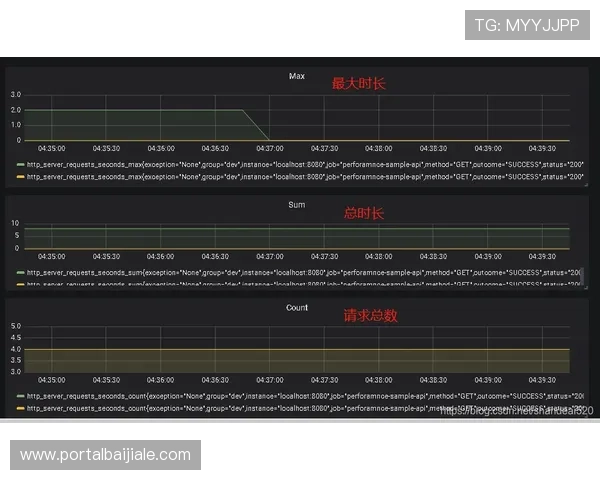Click the Sum legend vertical scrollbar
The height and width of the screenshot is (480, 600).
click(x=582, y=276)
